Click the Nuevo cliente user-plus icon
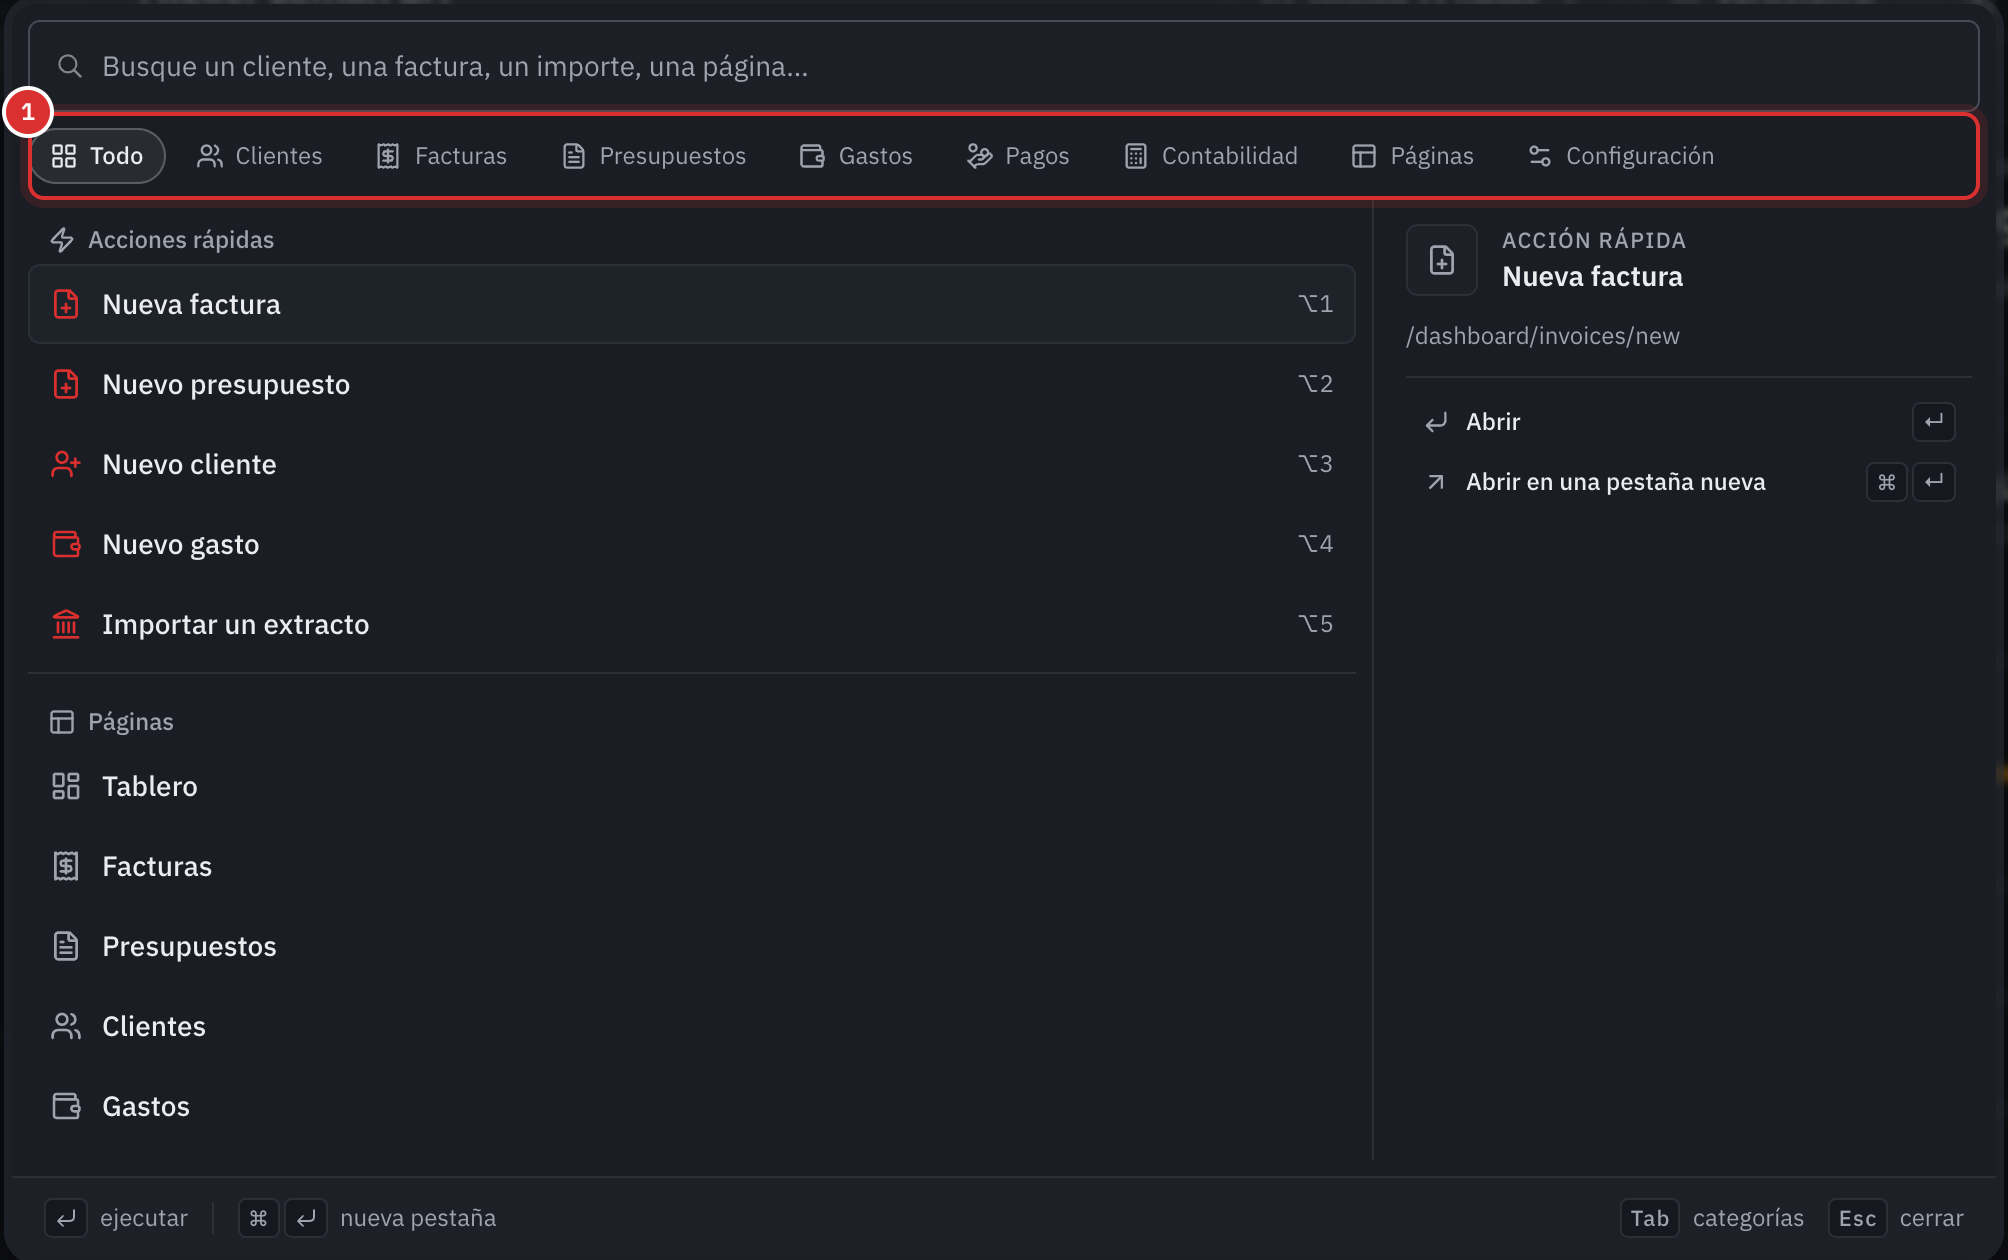The image size is (2008, 1260). [66, 464]
